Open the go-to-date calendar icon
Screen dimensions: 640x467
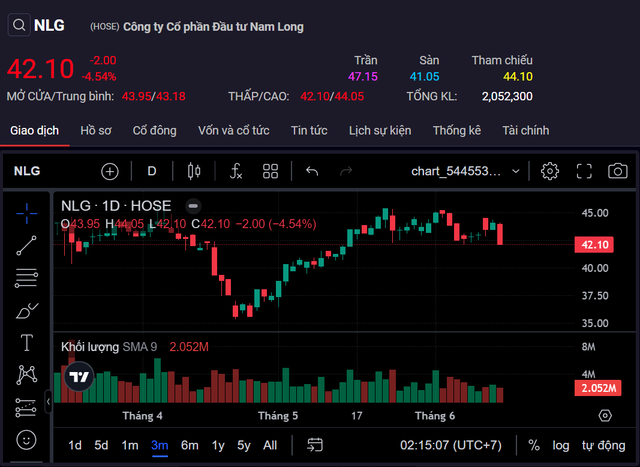[315, 445]
